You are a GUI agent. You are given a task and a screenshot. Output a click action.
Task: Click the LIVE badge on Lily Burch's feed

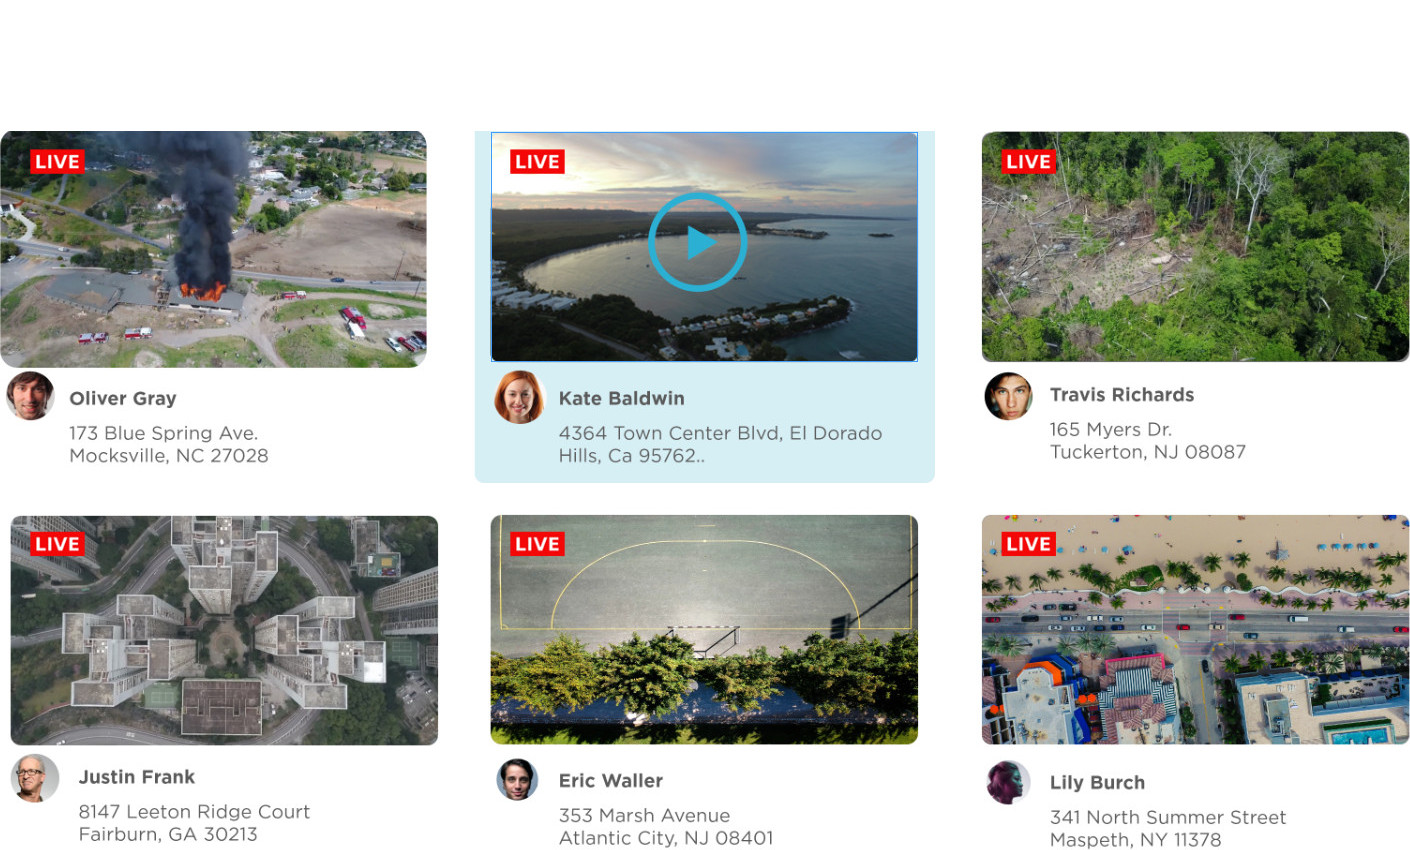pyautogui.click(x=1028, y=543)
